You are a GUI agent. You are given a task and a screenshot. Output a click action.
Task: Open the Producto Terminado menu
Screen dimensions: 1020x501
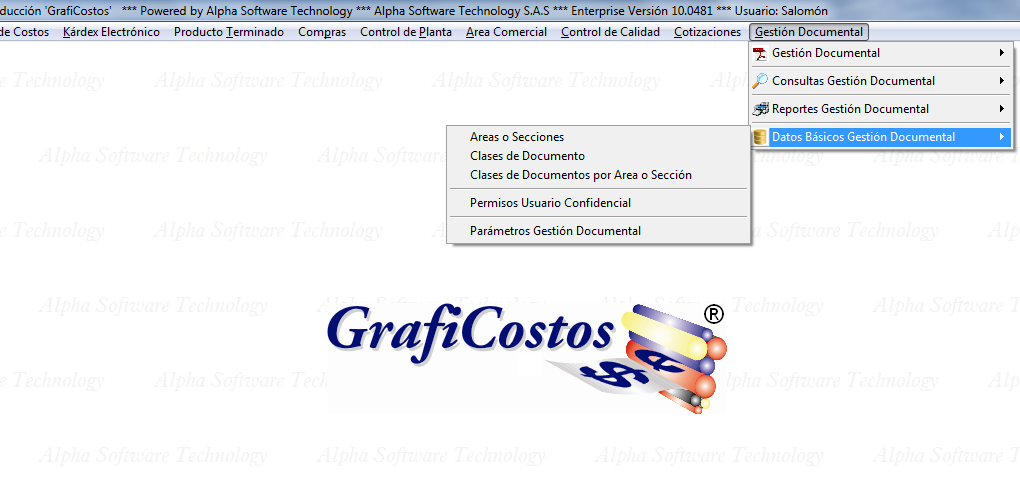229,32
